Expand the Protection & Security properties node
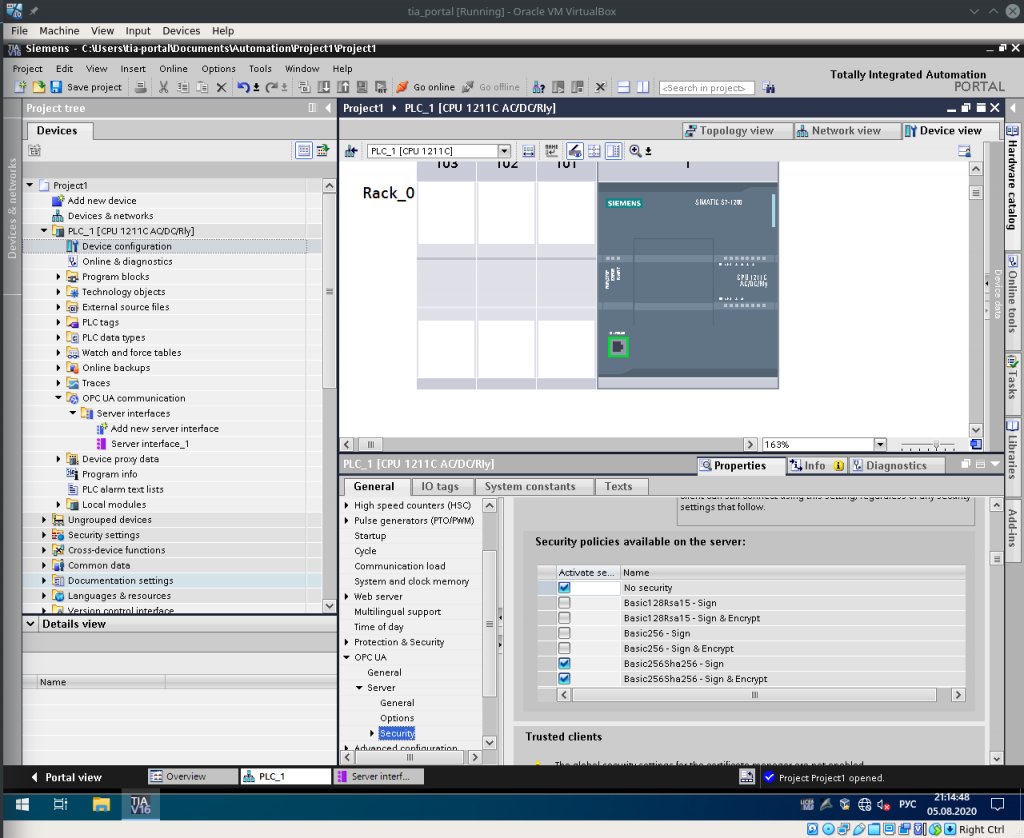 pos(347,642)
